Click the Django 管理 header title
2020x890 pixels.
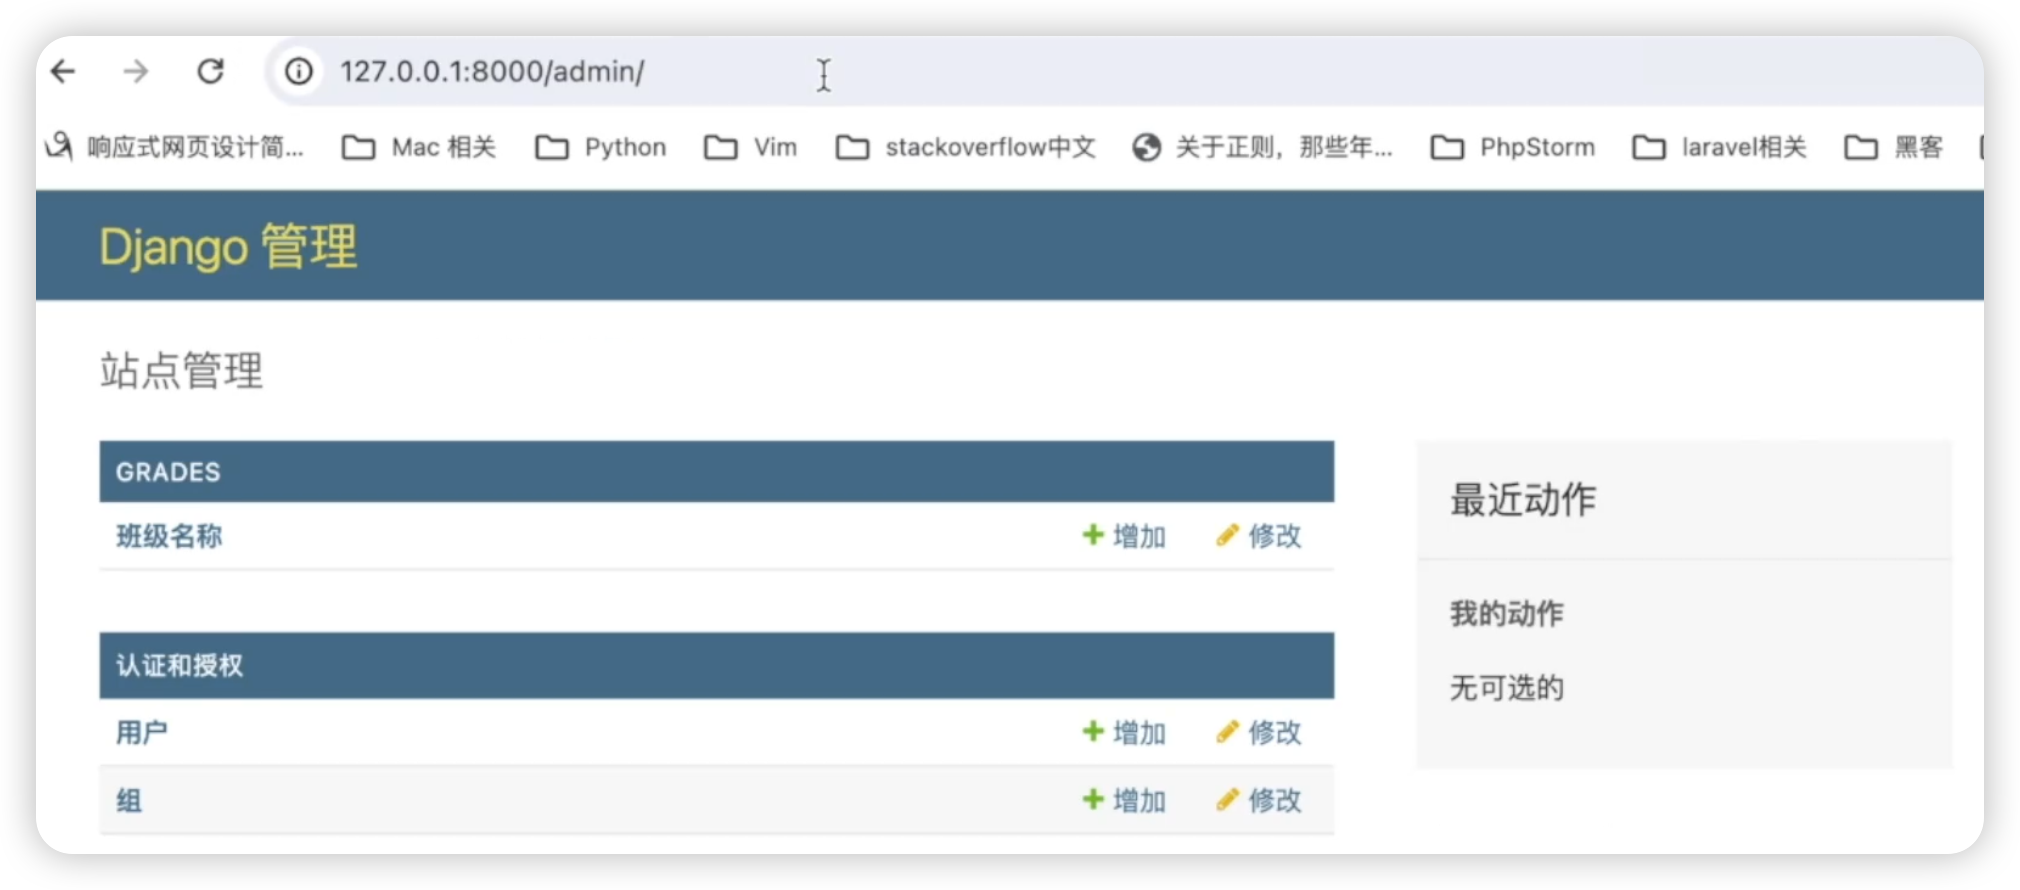point(228,246)
